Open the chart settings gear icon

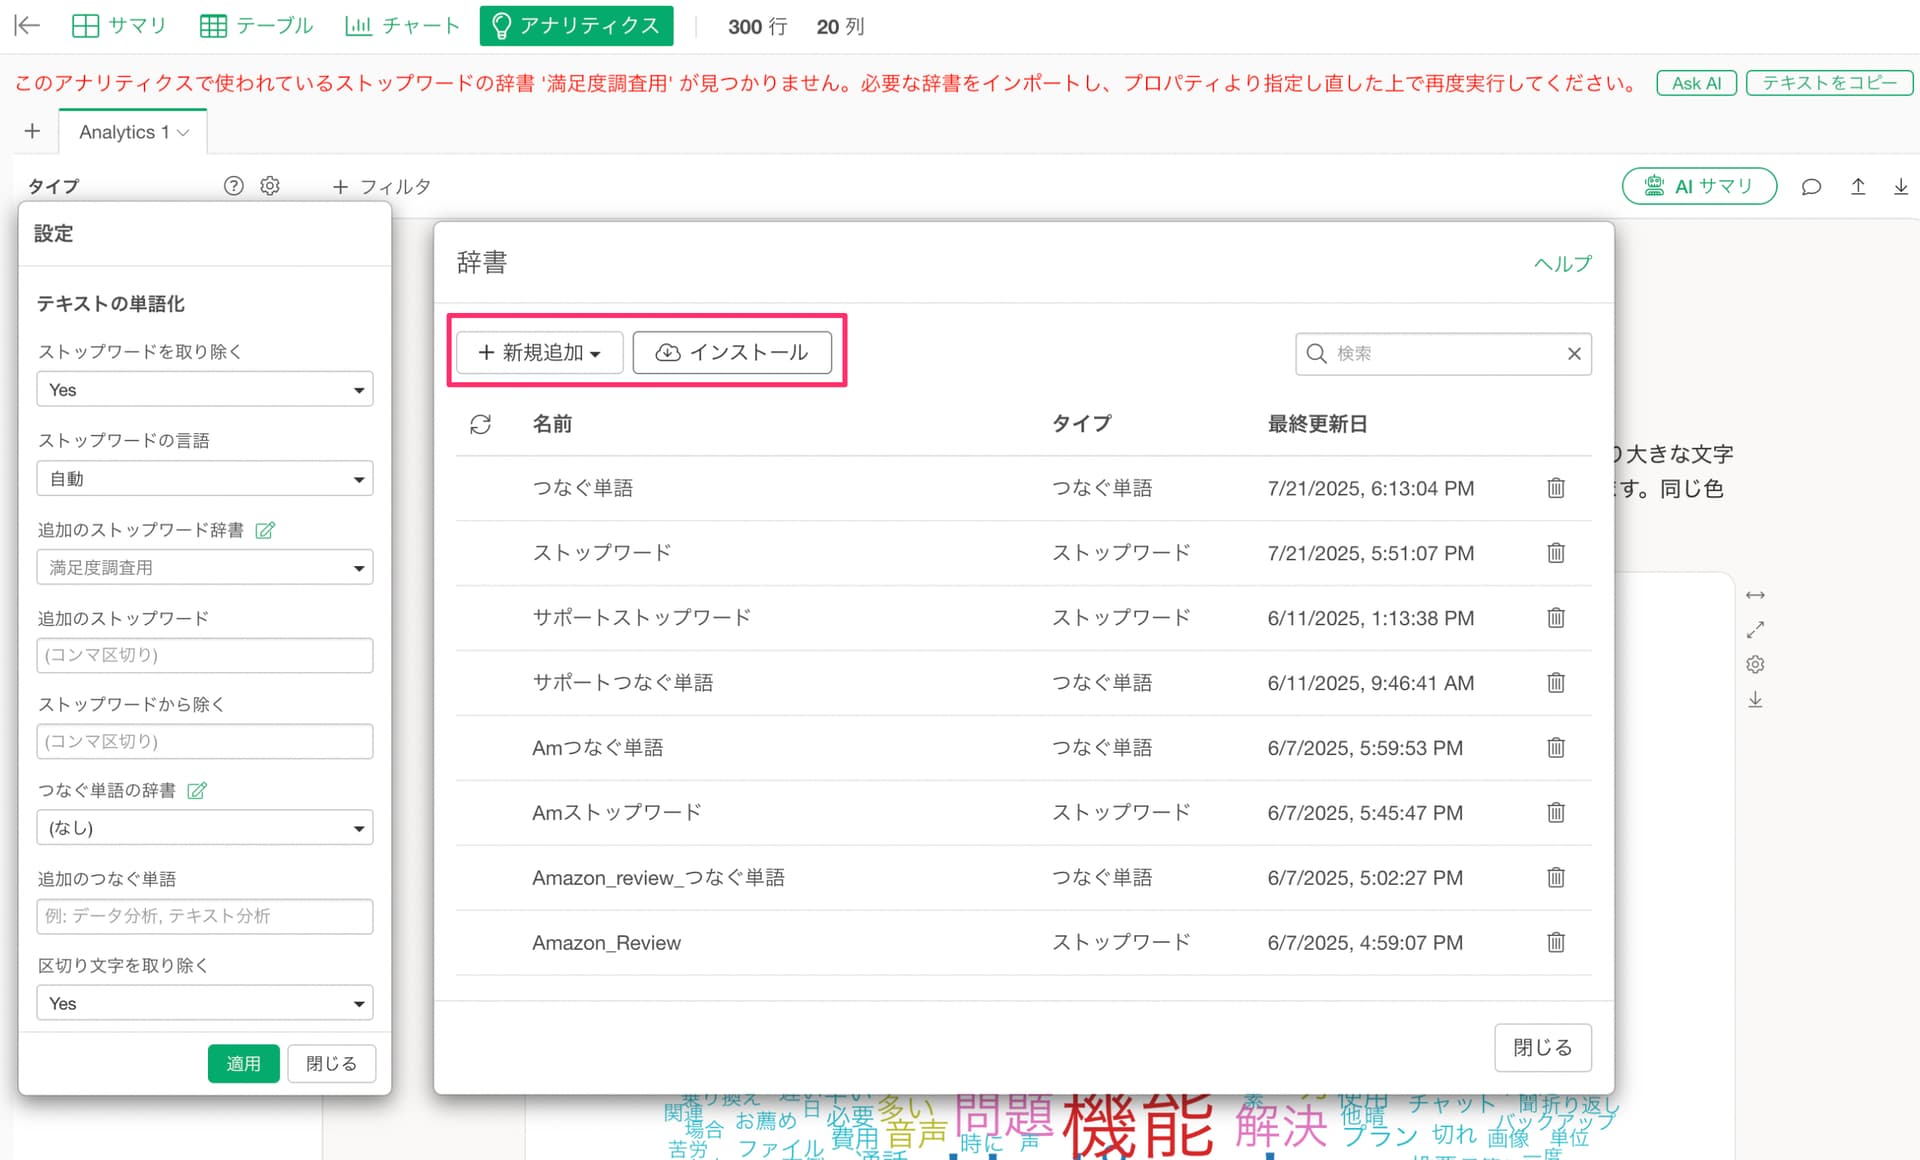point(1755,665)
